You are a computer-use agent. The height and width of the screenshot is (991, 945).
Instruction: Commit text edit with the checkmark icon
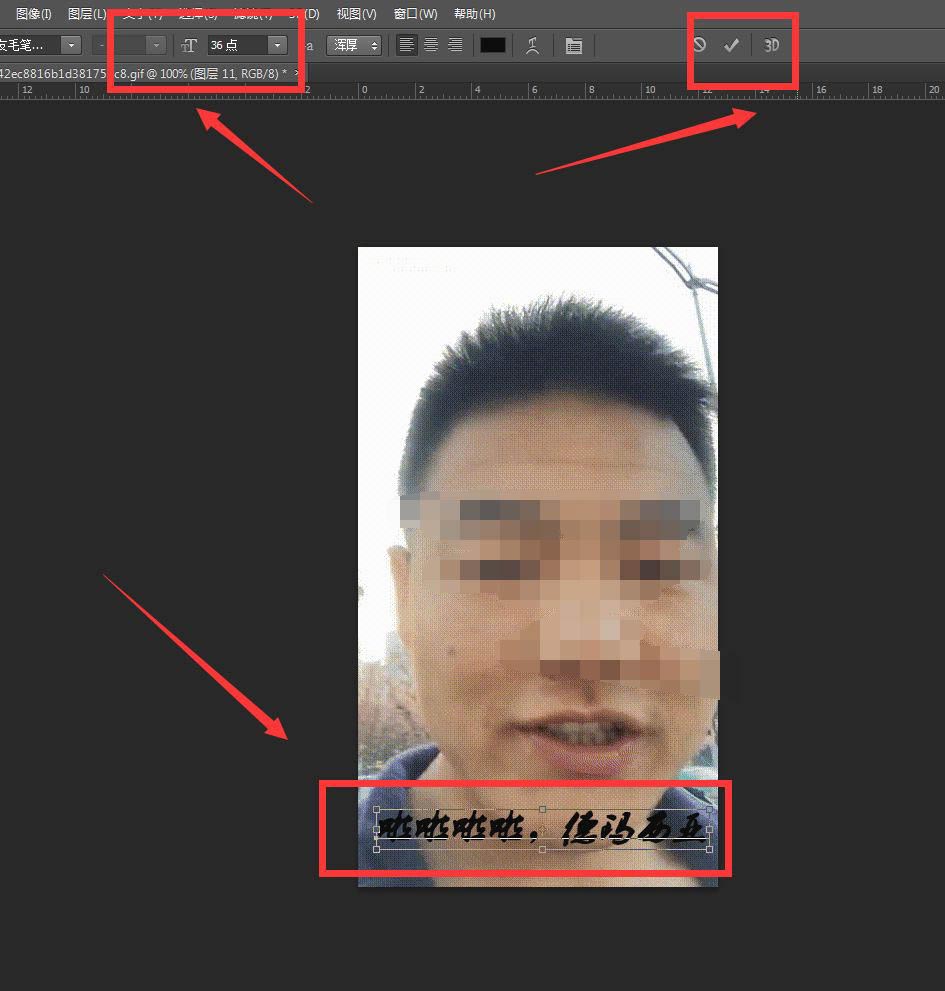click(731, 46)
